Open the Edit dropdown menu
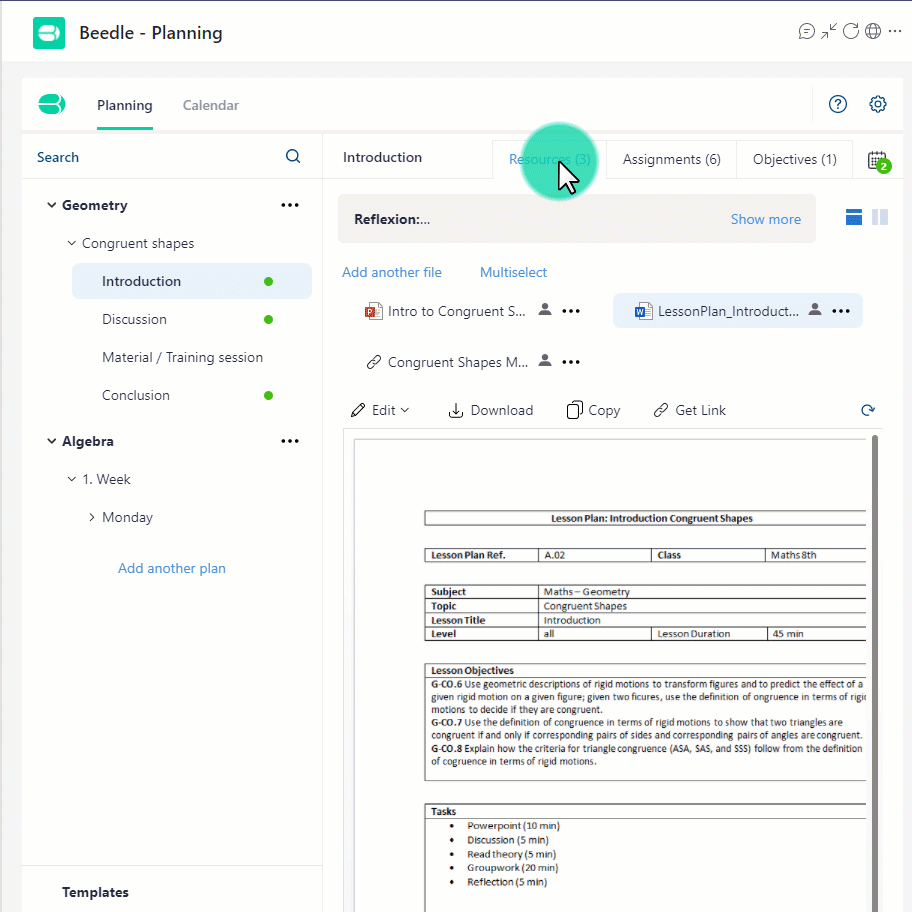Image resolution: width=912 pixels, height=912 pixels. point(380,411)
